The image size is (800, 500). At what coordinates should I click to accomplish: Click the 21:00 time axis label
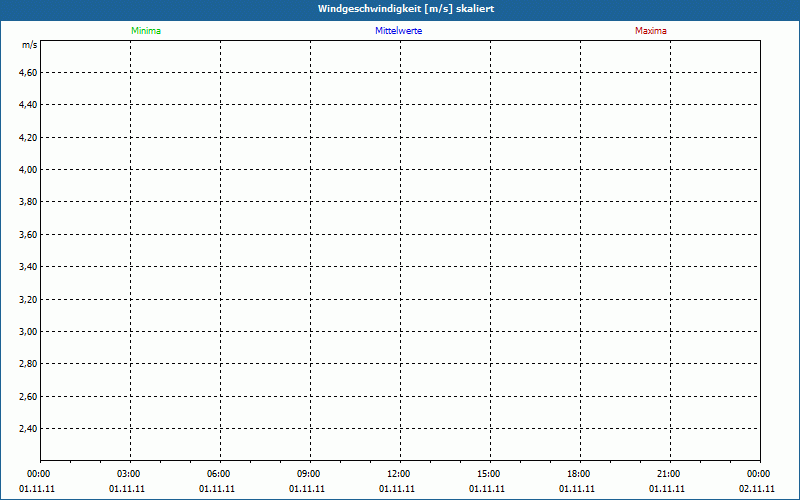pos(668,474)
